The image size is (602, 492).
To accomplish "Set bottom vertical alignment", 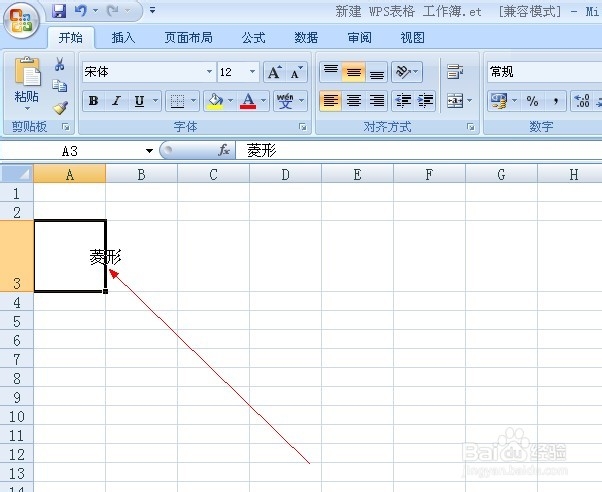I will (377, 71).
